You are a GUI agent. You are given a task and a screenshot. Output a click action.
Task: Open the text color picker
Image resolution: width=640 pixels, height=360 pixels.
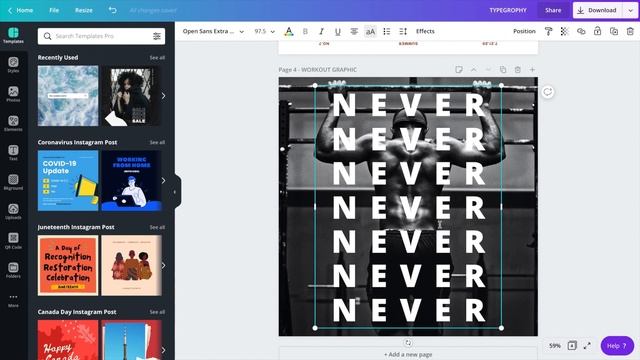point(289,31)
